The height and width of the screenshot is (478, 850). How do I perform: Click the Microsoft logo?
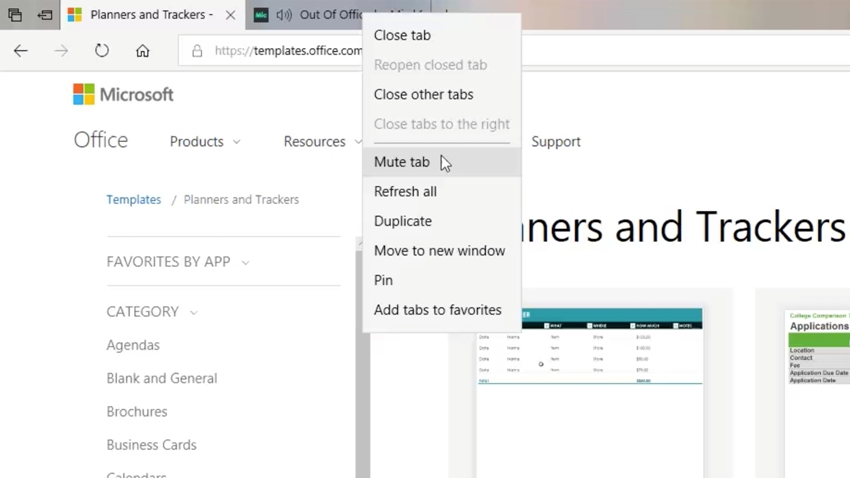124,94
